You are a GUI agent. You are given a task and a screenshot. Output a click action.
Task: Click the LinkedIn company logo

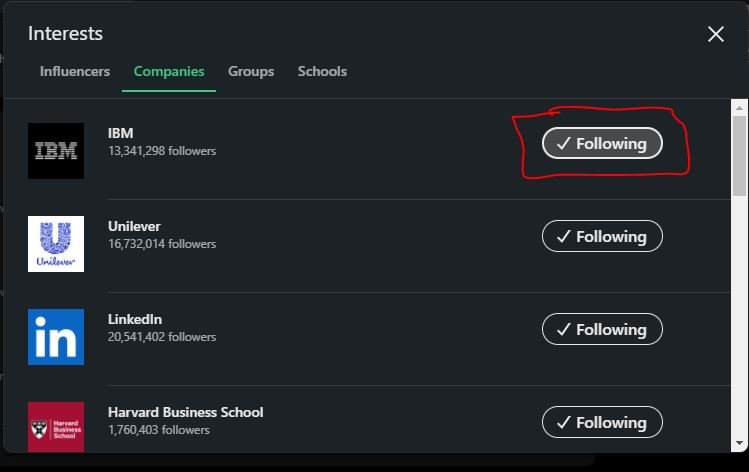56,337
